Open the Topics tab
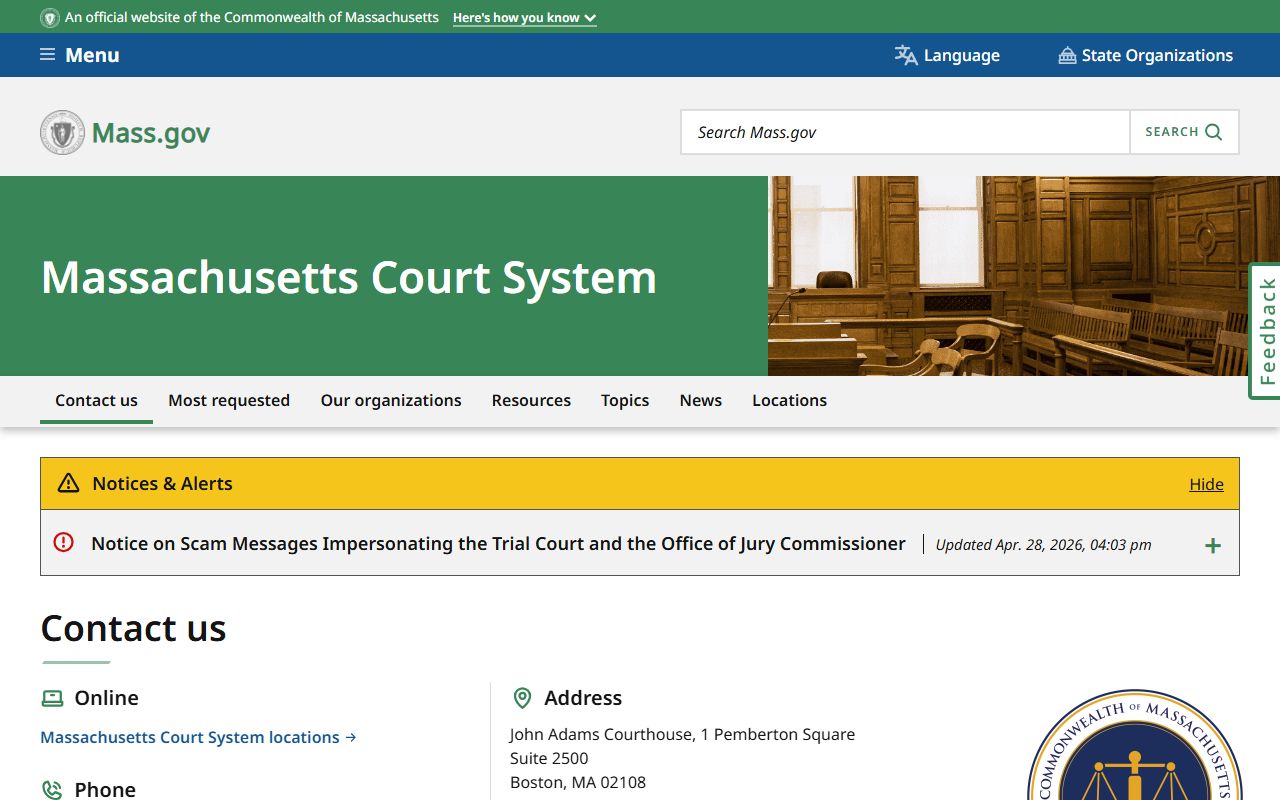The height and width of the screenshot is (800, 1280). click(x=625, y=400)
